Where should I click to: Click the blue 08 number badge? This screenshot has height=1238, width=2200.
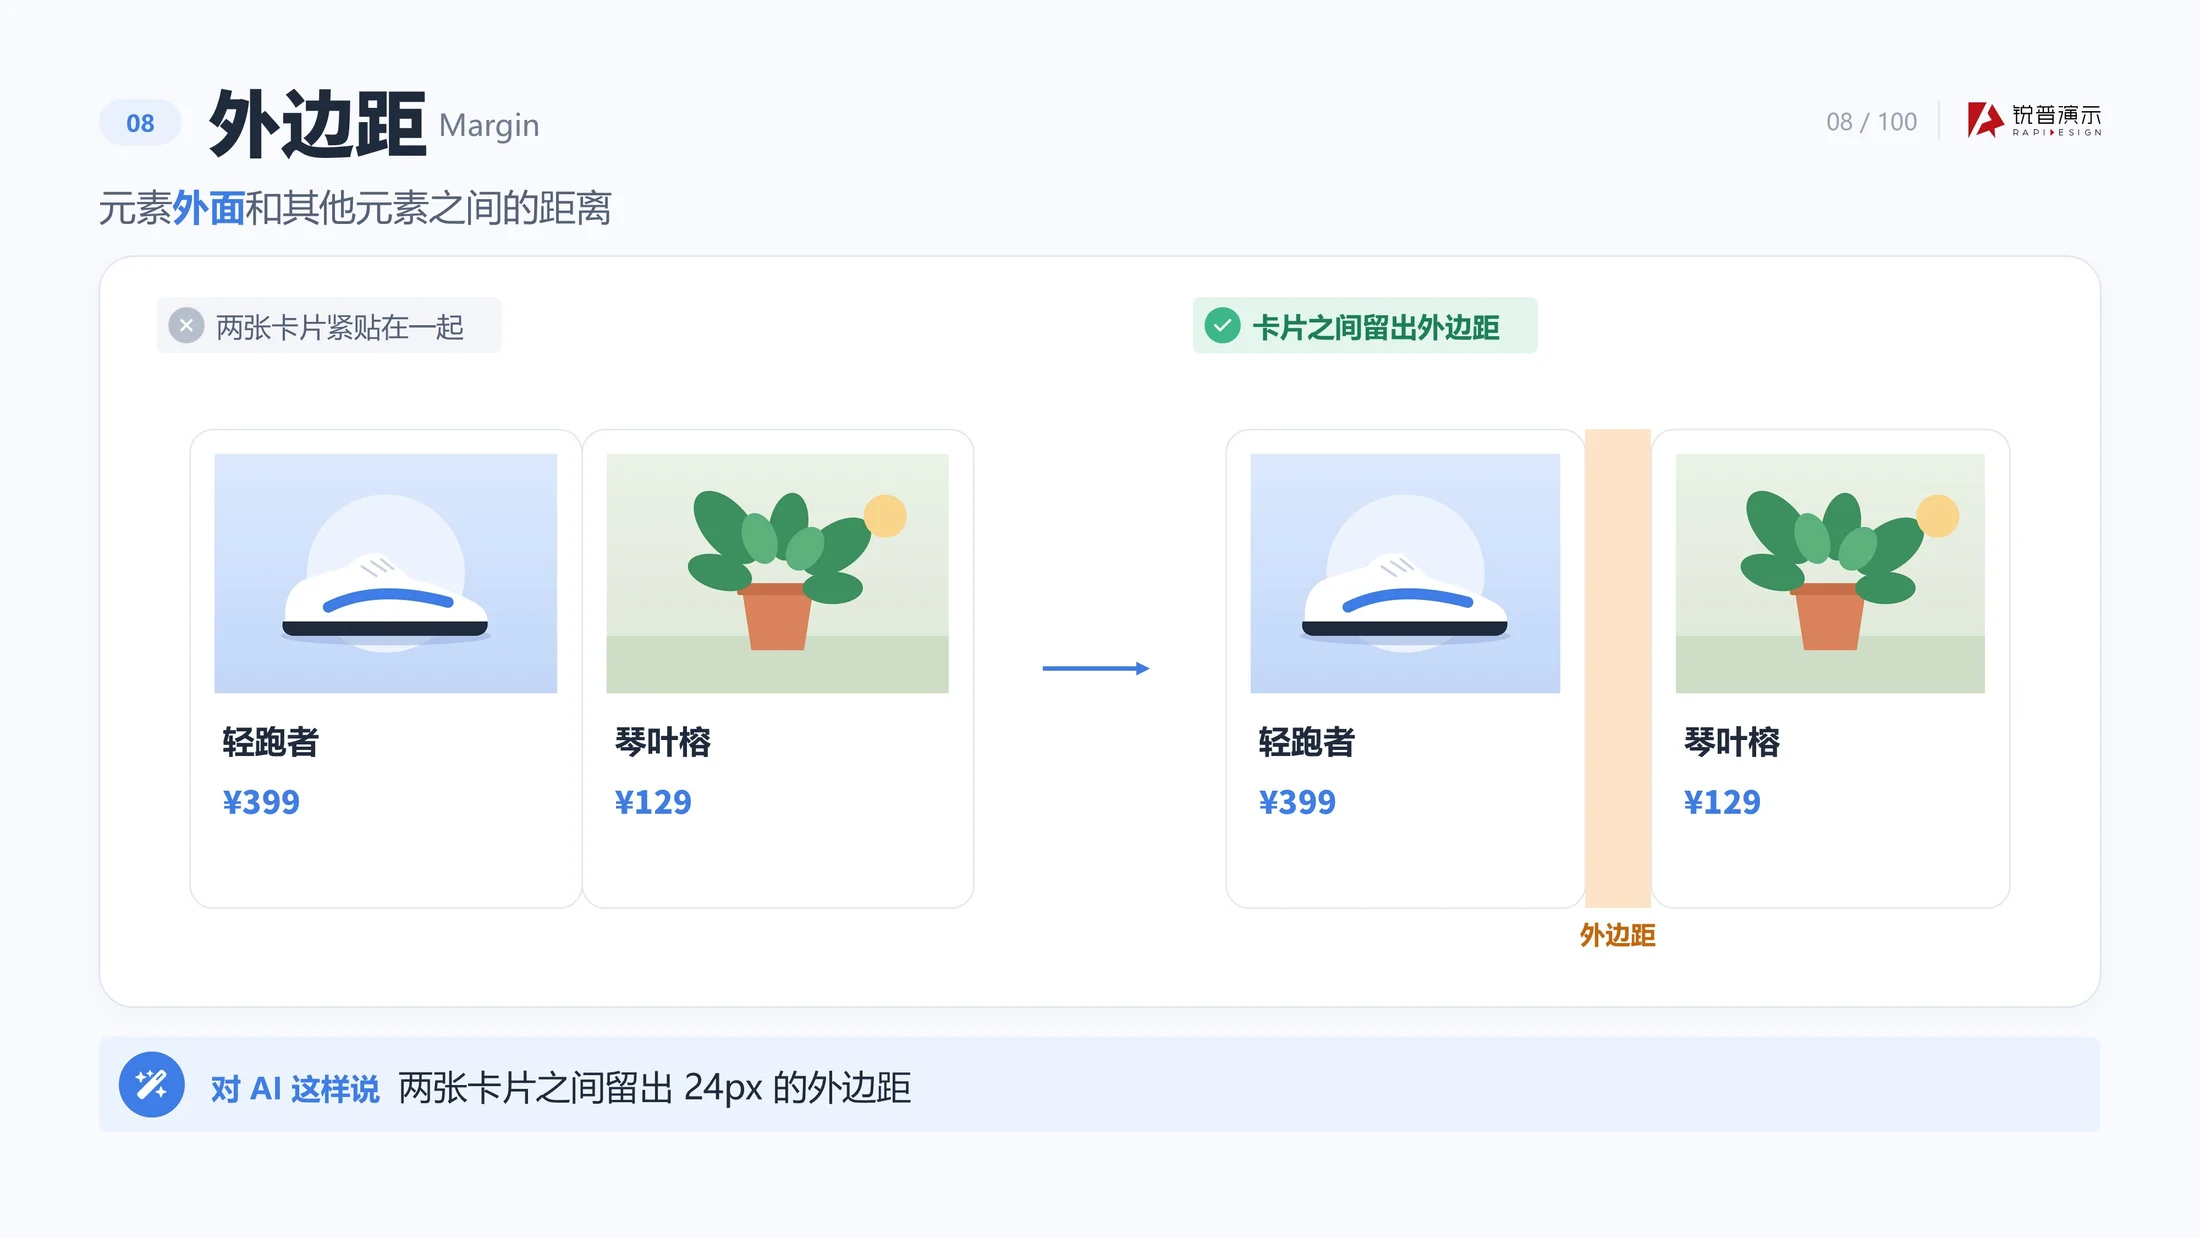coord(140,123)
